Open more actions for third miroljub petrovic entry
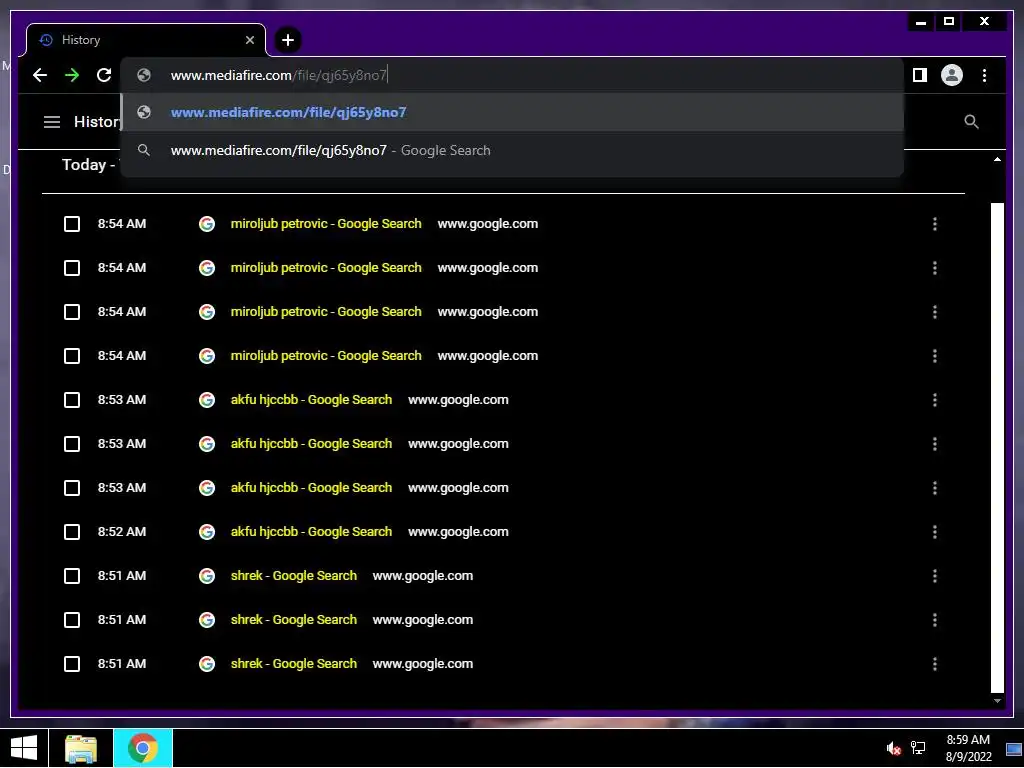 click(935, 312)
